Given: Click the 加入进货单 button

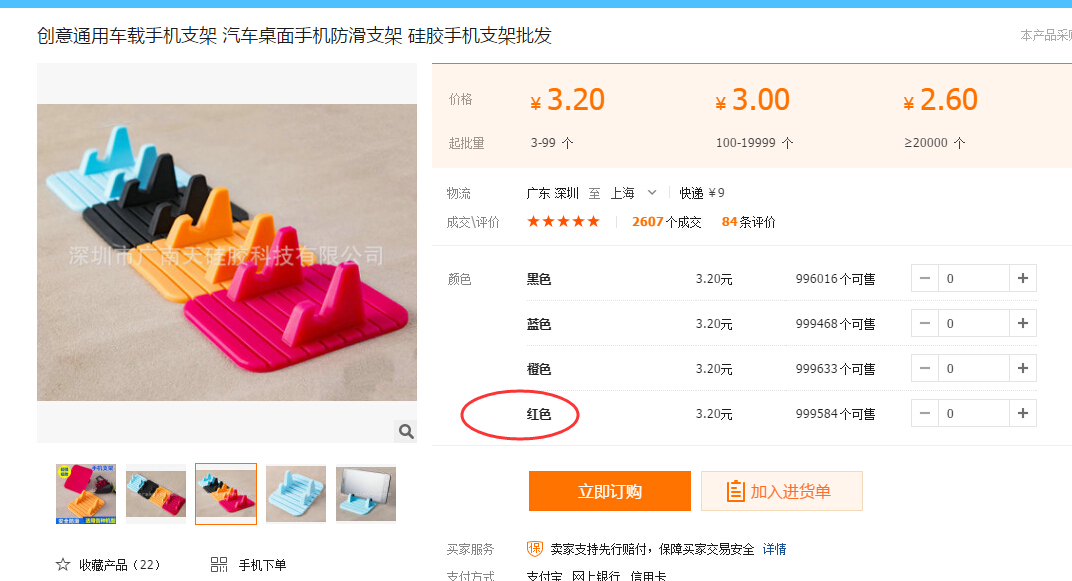Looking at the screenshot, I should point(781,491).
